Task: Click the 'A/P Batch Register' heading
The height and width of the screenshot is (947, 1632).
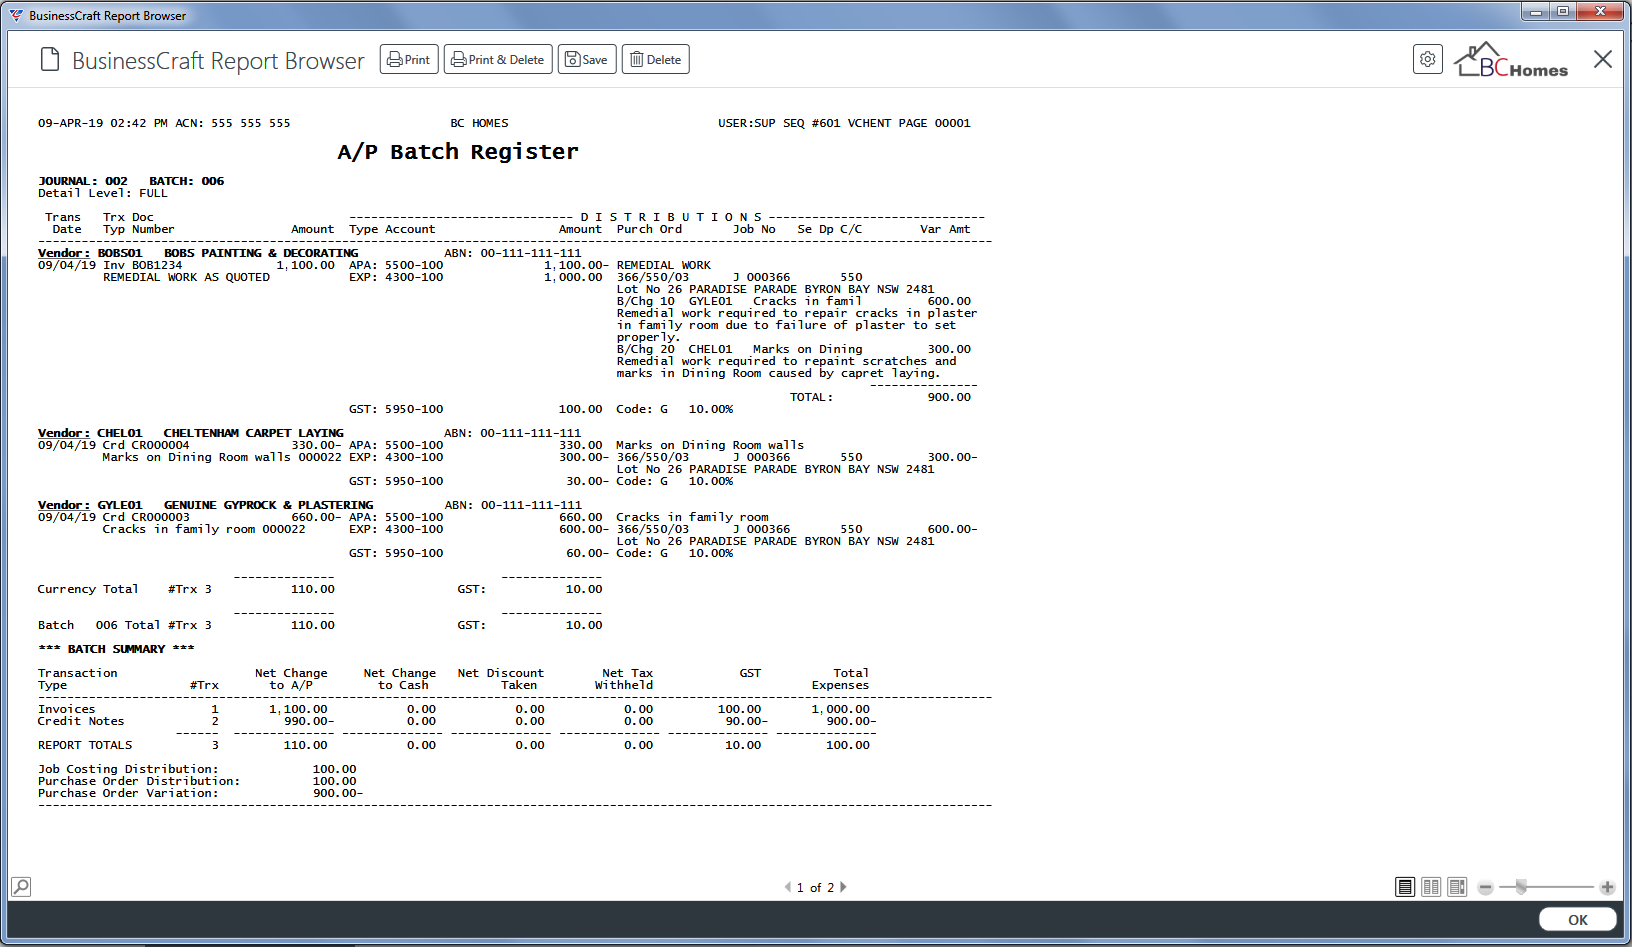Action: [x=458, y=152]
